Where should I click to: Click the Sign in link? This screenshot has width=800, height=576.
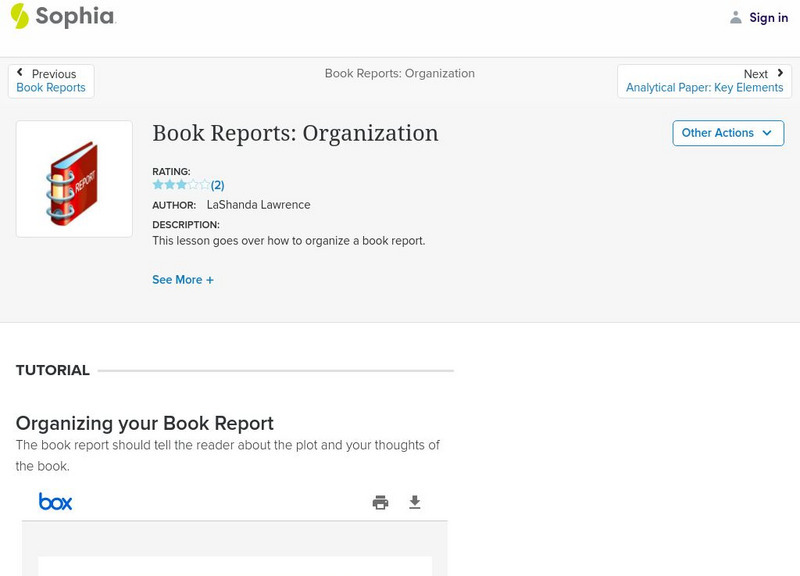click(x=768, y=18)
